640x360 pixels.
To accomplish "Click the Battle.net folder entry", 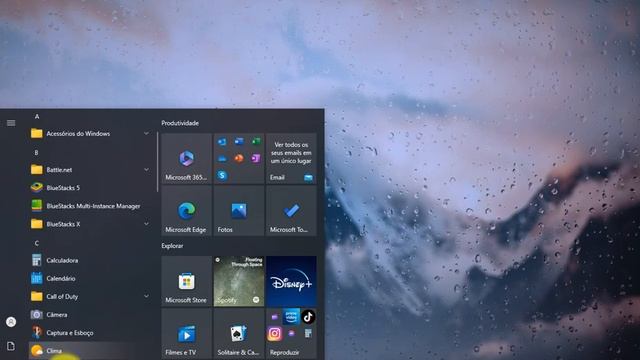I will click(x=90, y=169).
